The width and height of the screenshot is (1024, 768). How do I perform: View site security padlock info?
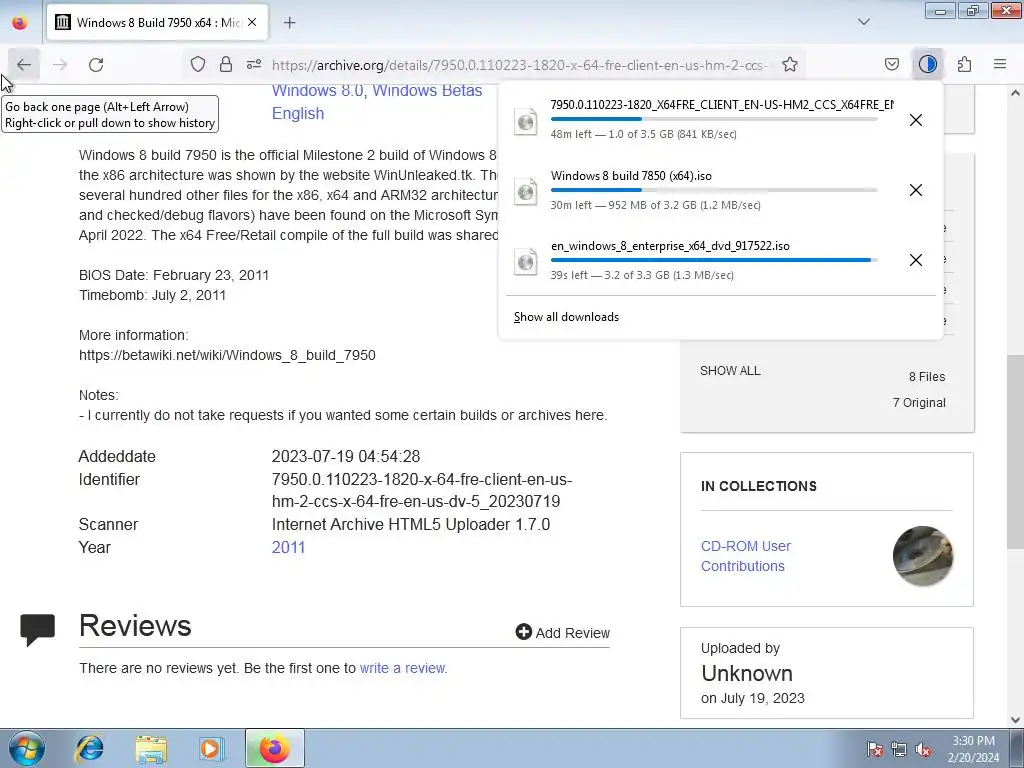(226, 64)
